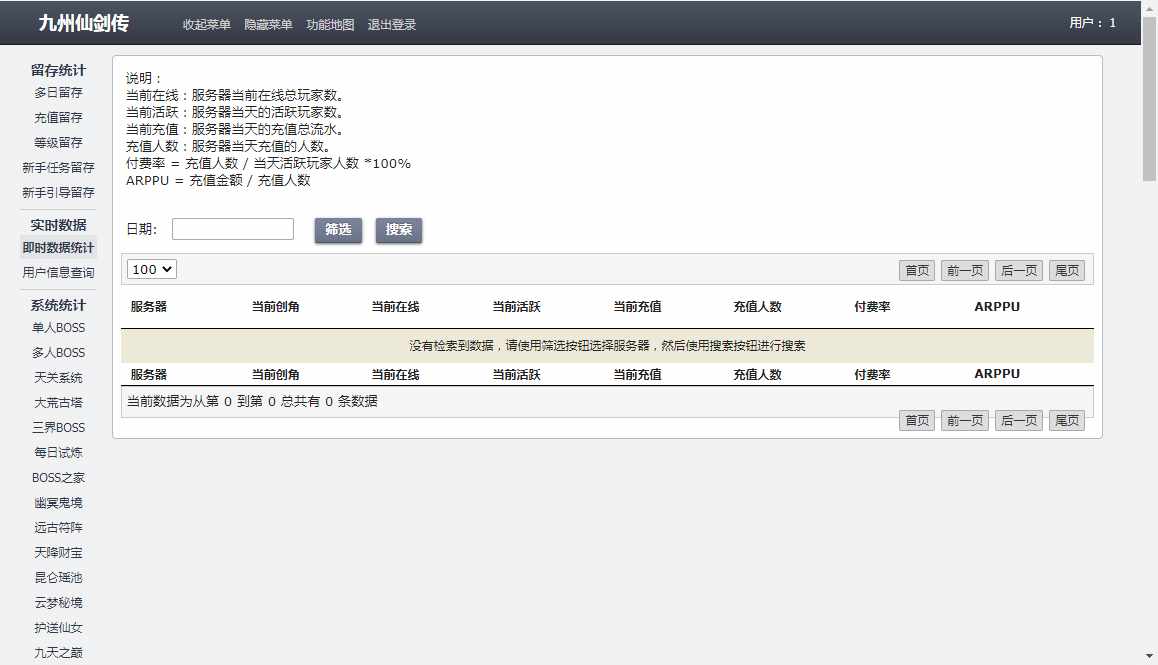1158x665 pixels.
Task: Click the 当前创角 column header in top row
Action: (275, 307)
